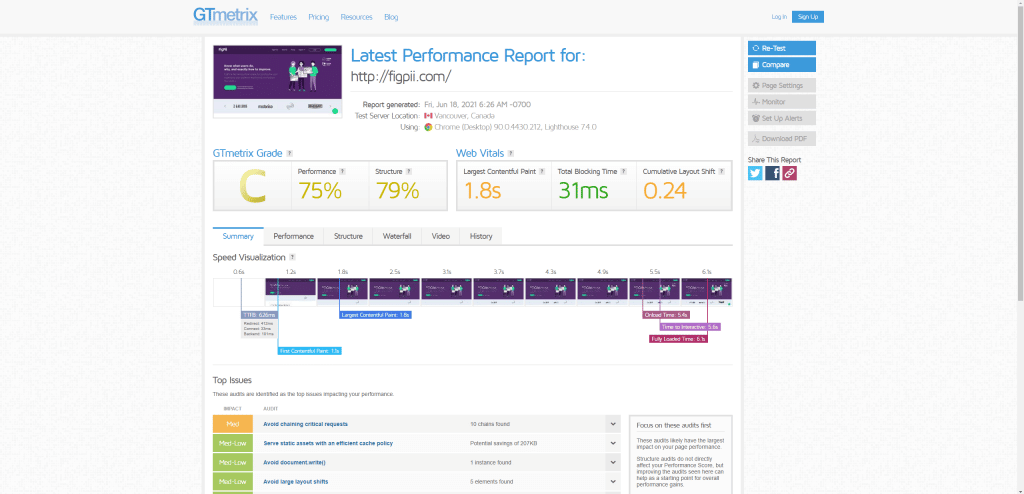
Task: Click Avoid chaining critical requests link
Action: point(306,424)
